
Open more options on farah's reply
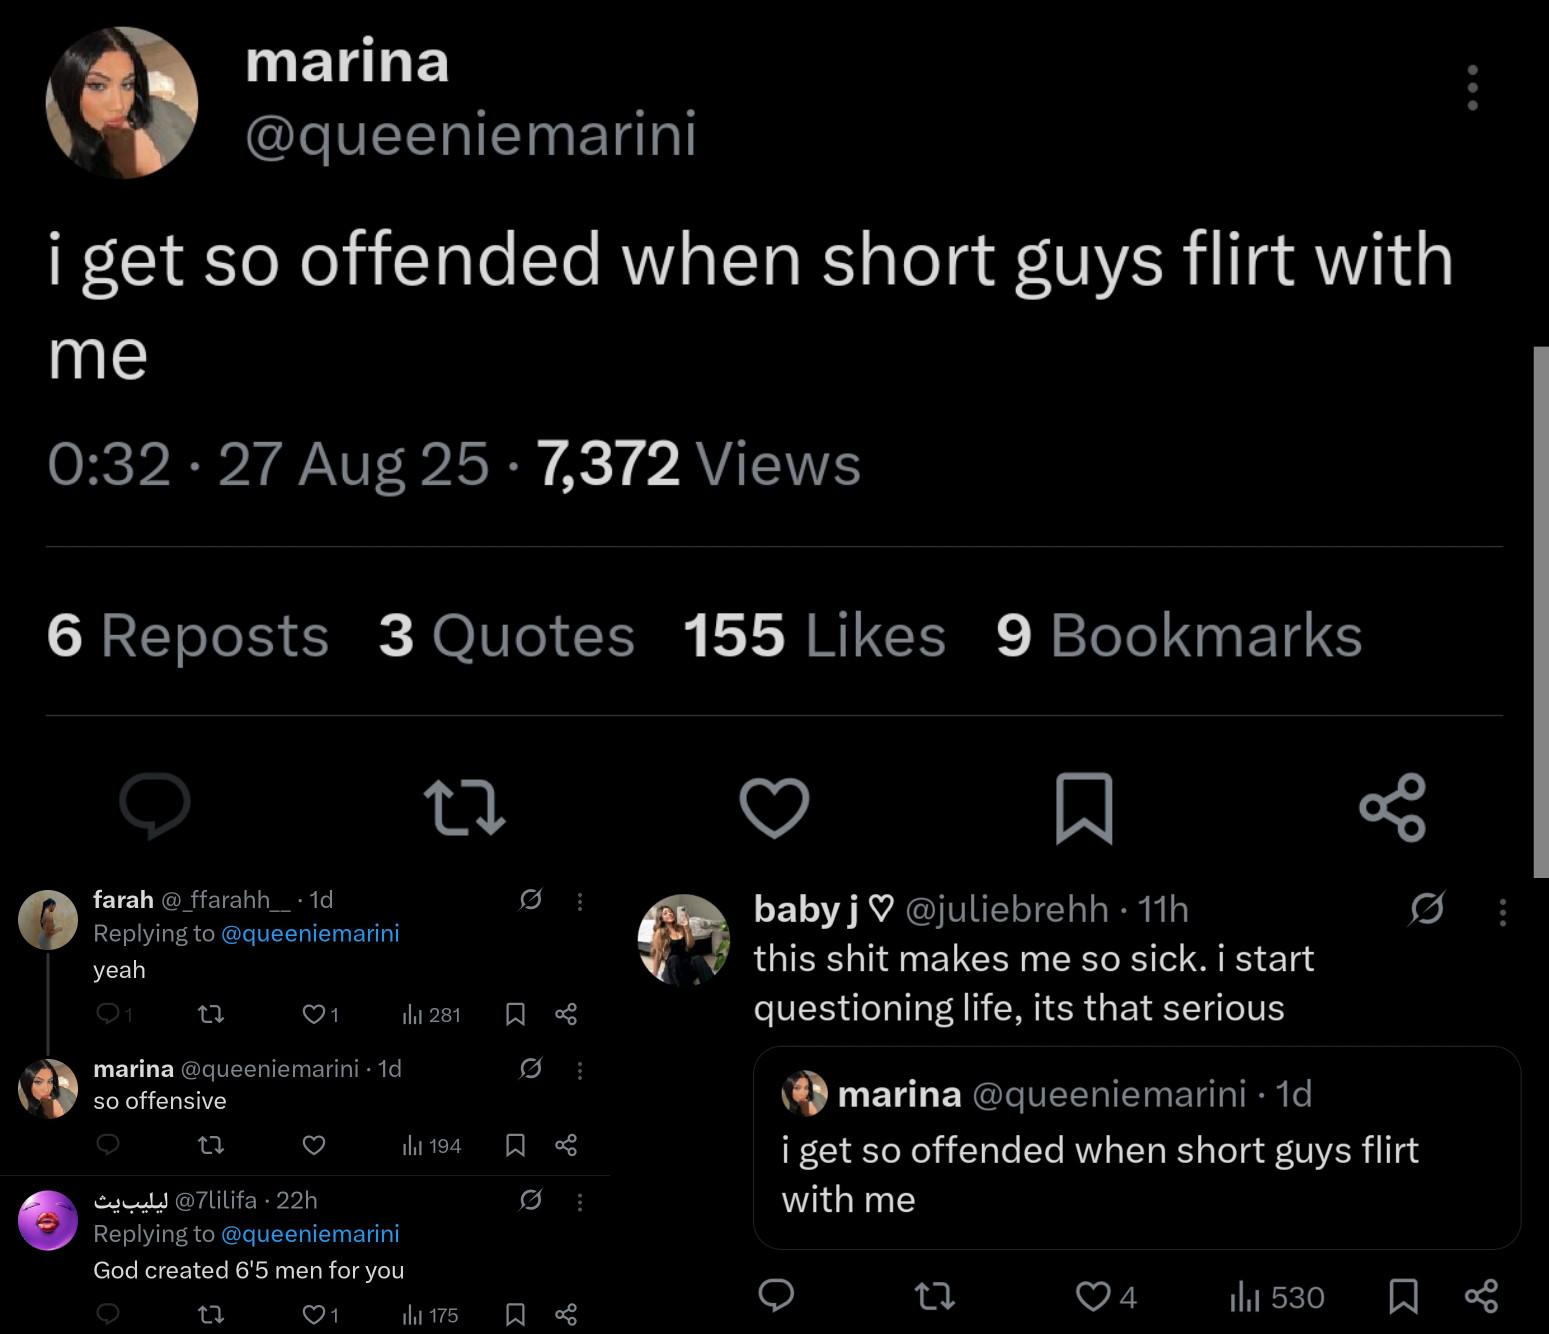point(580,901)
